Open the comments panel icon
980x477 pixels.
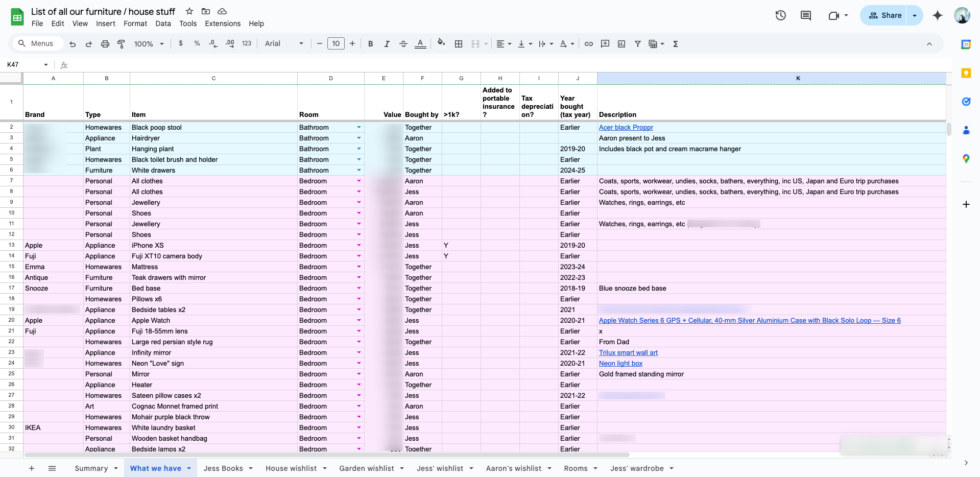tap(806, 16)
